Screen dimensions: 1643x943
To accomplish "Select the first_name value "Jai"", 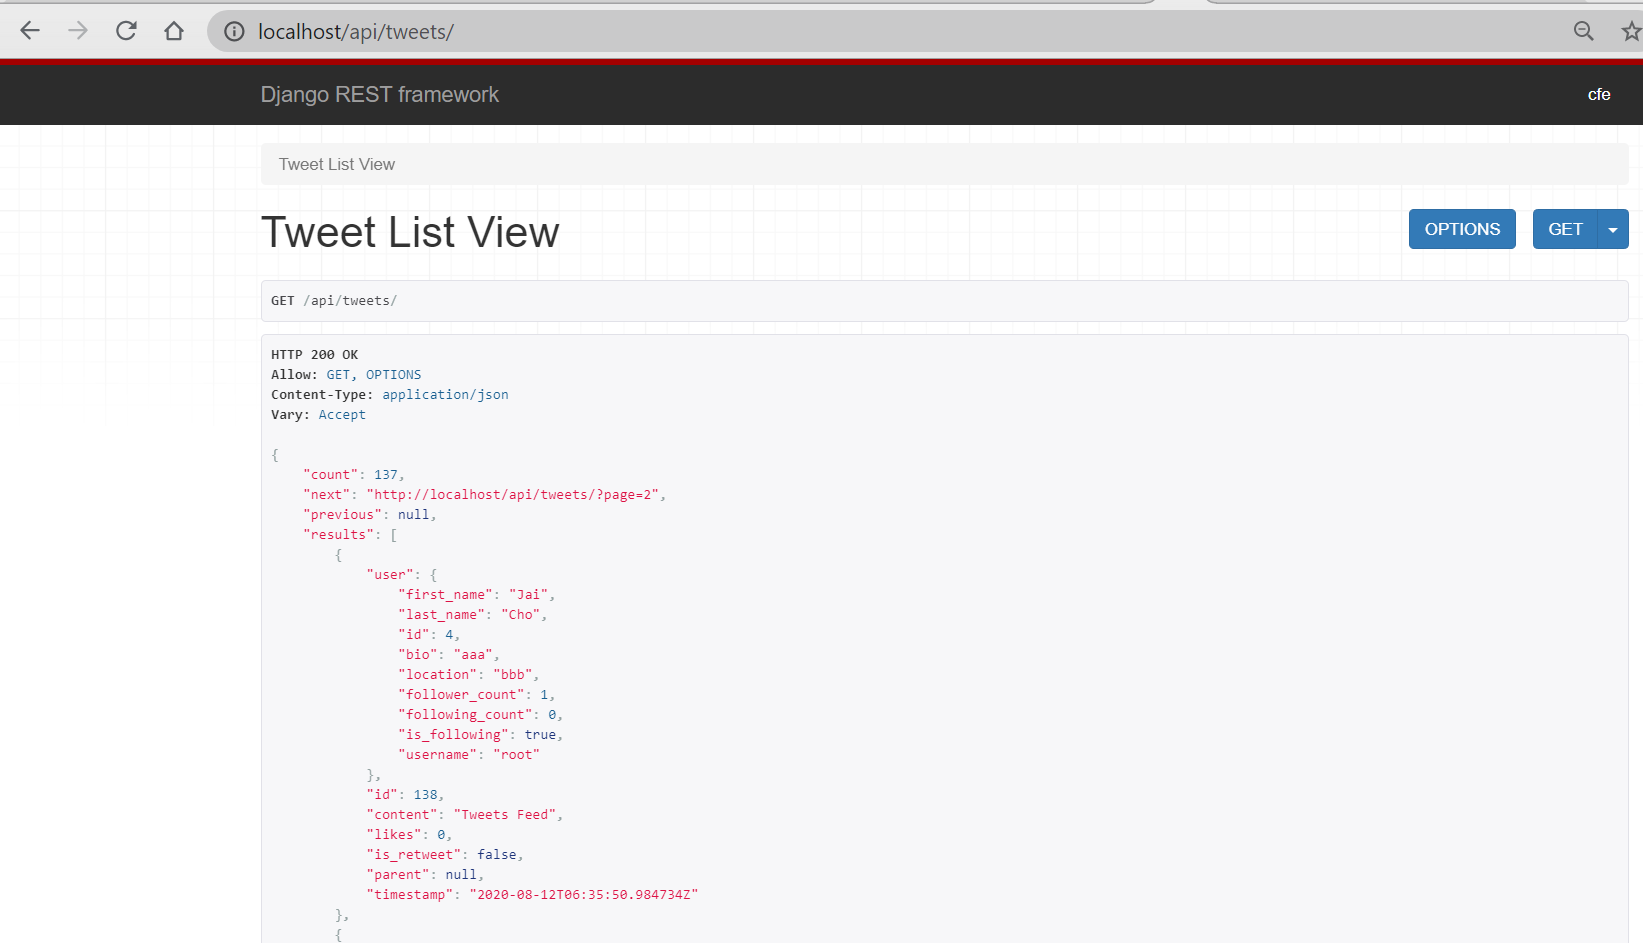I will click(528, 595).
